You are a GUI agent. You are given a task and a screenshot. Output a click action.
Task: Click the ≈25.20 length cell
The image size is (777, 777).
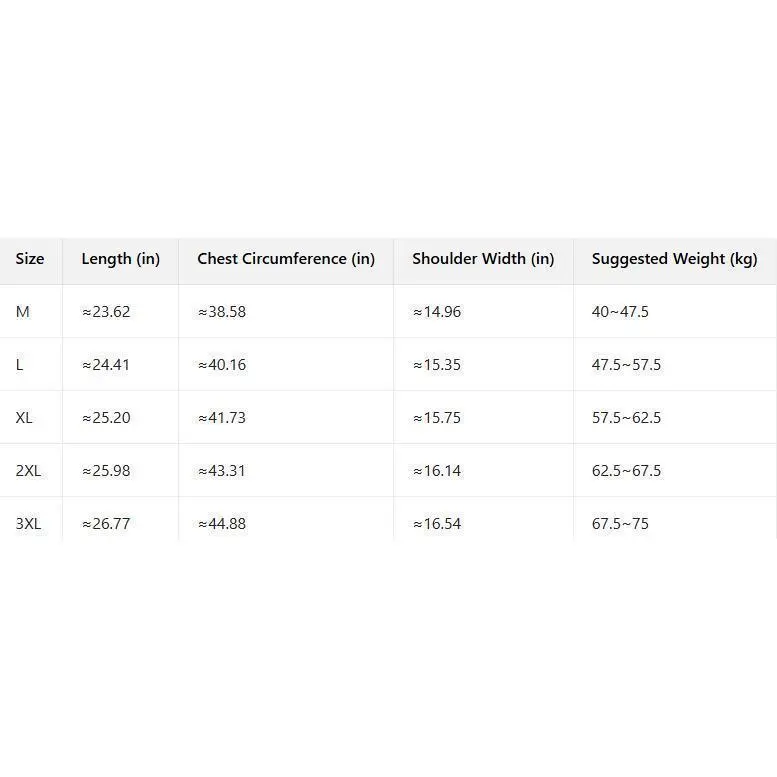(106, 418)
